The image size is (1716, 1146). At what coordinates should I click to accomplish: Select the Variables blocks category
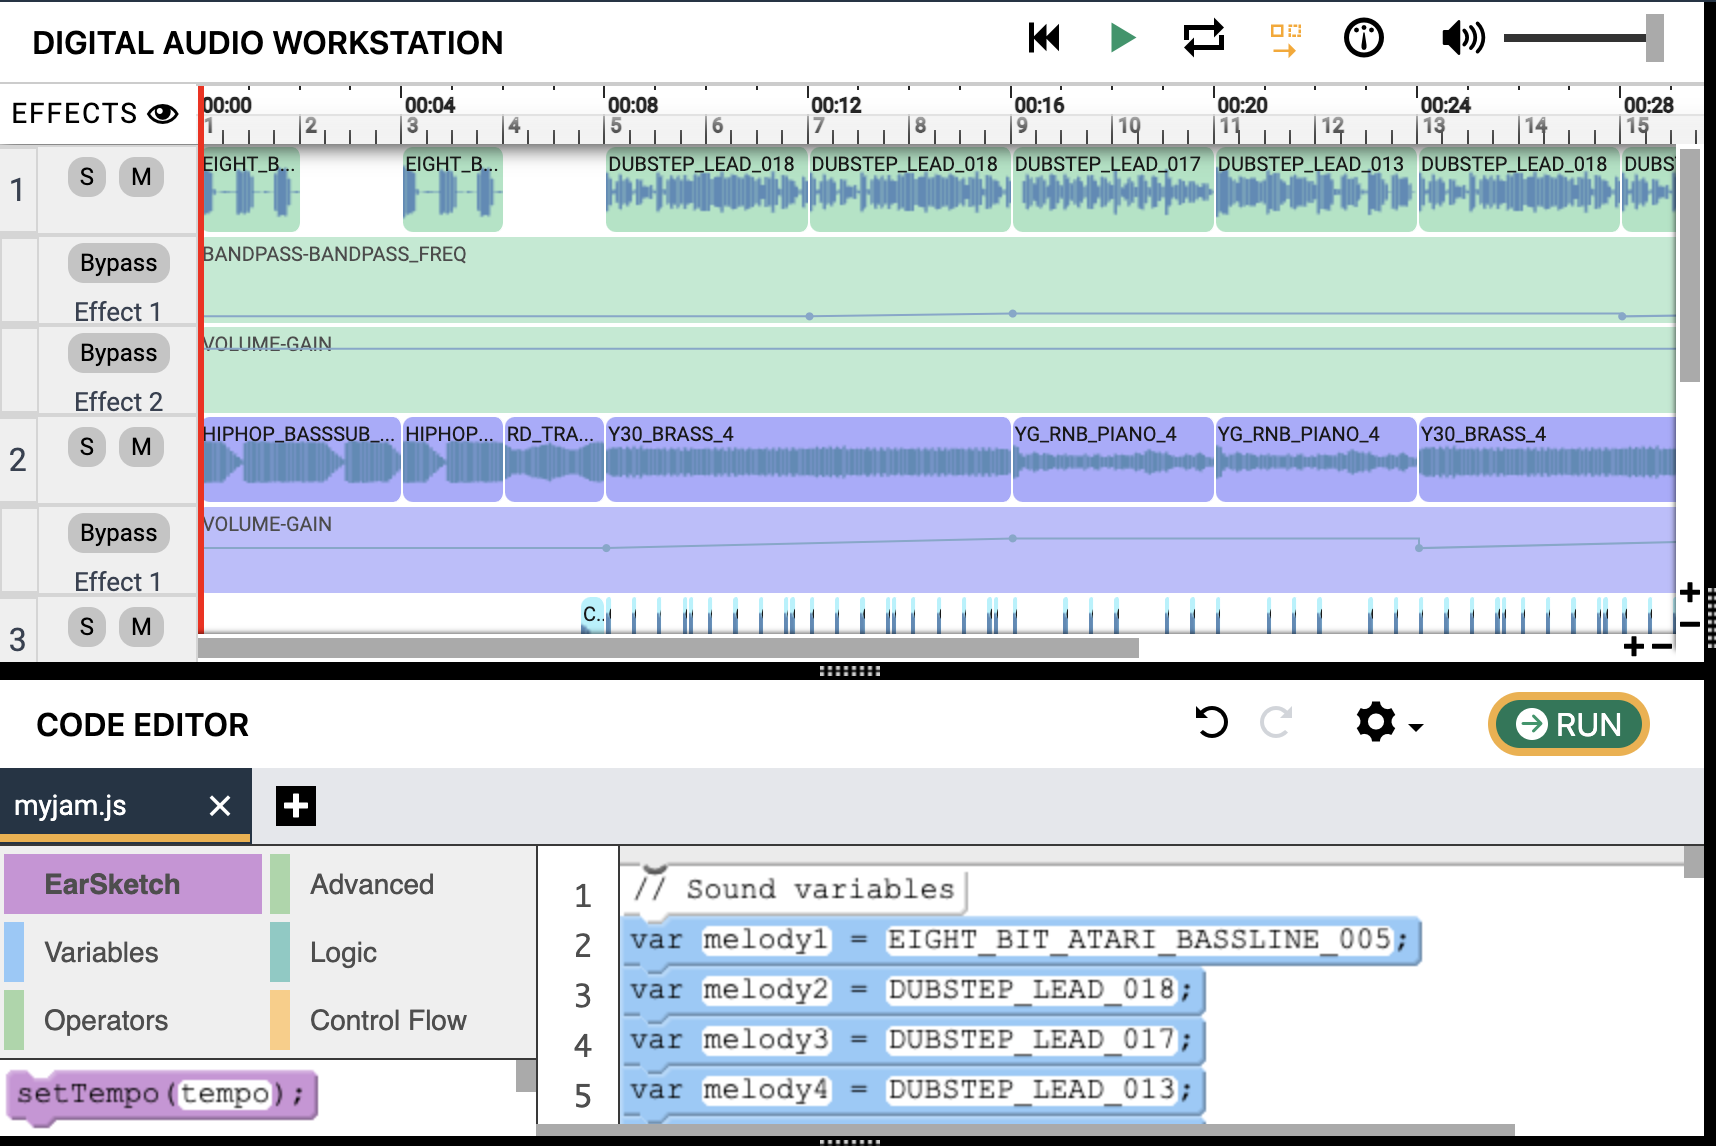pyautogui.click(x=101, y=952)
